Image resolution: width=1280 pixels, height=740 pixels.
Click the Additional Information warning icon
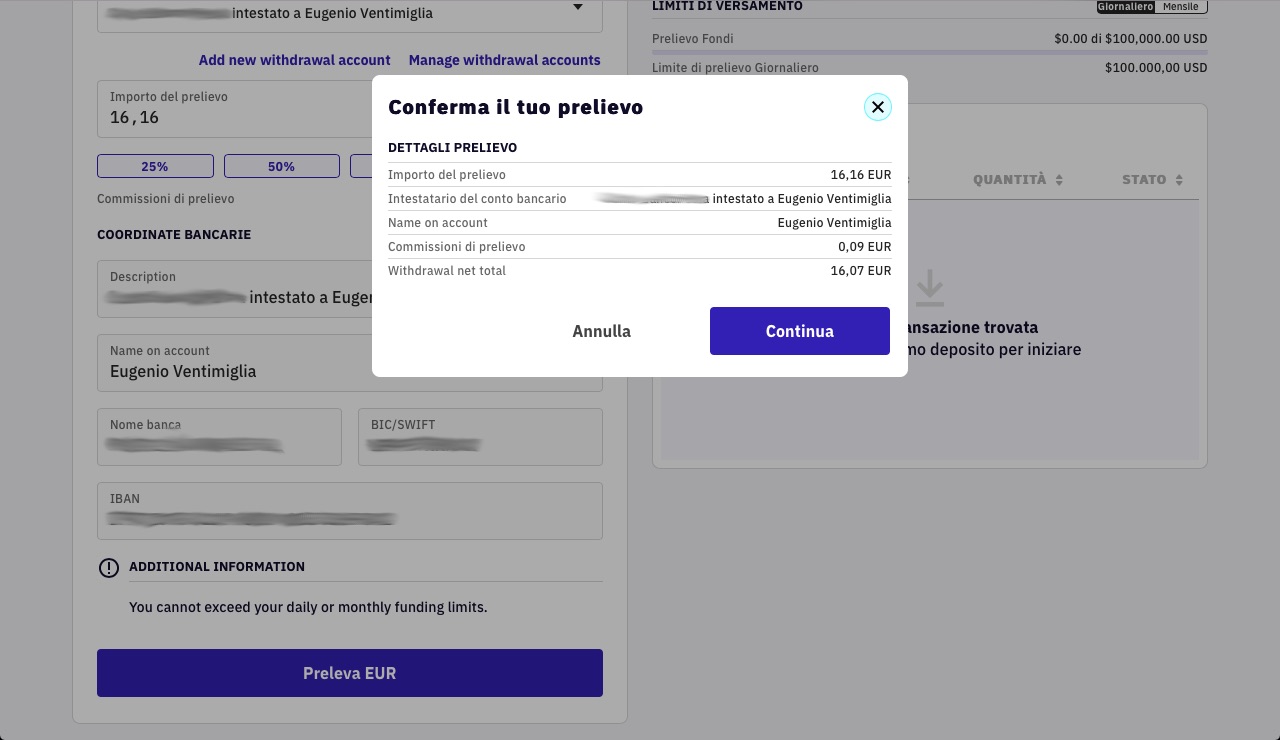coord(109,568)
